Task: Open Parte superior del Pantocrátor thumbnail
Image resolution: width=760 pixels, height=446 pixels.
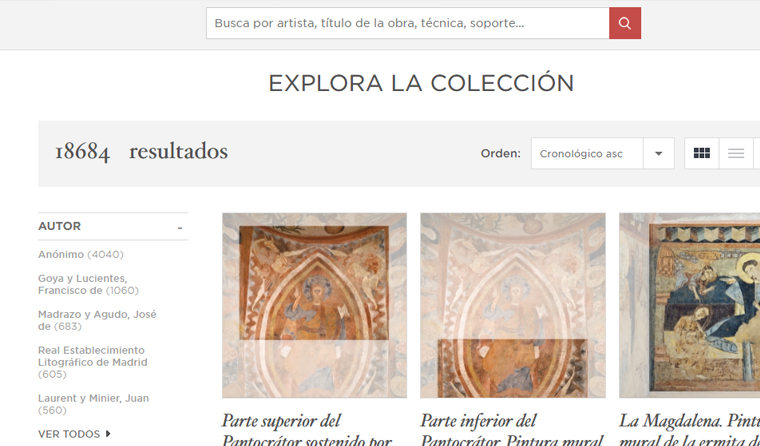Action: pyautogui.click(x=315, y=305)
